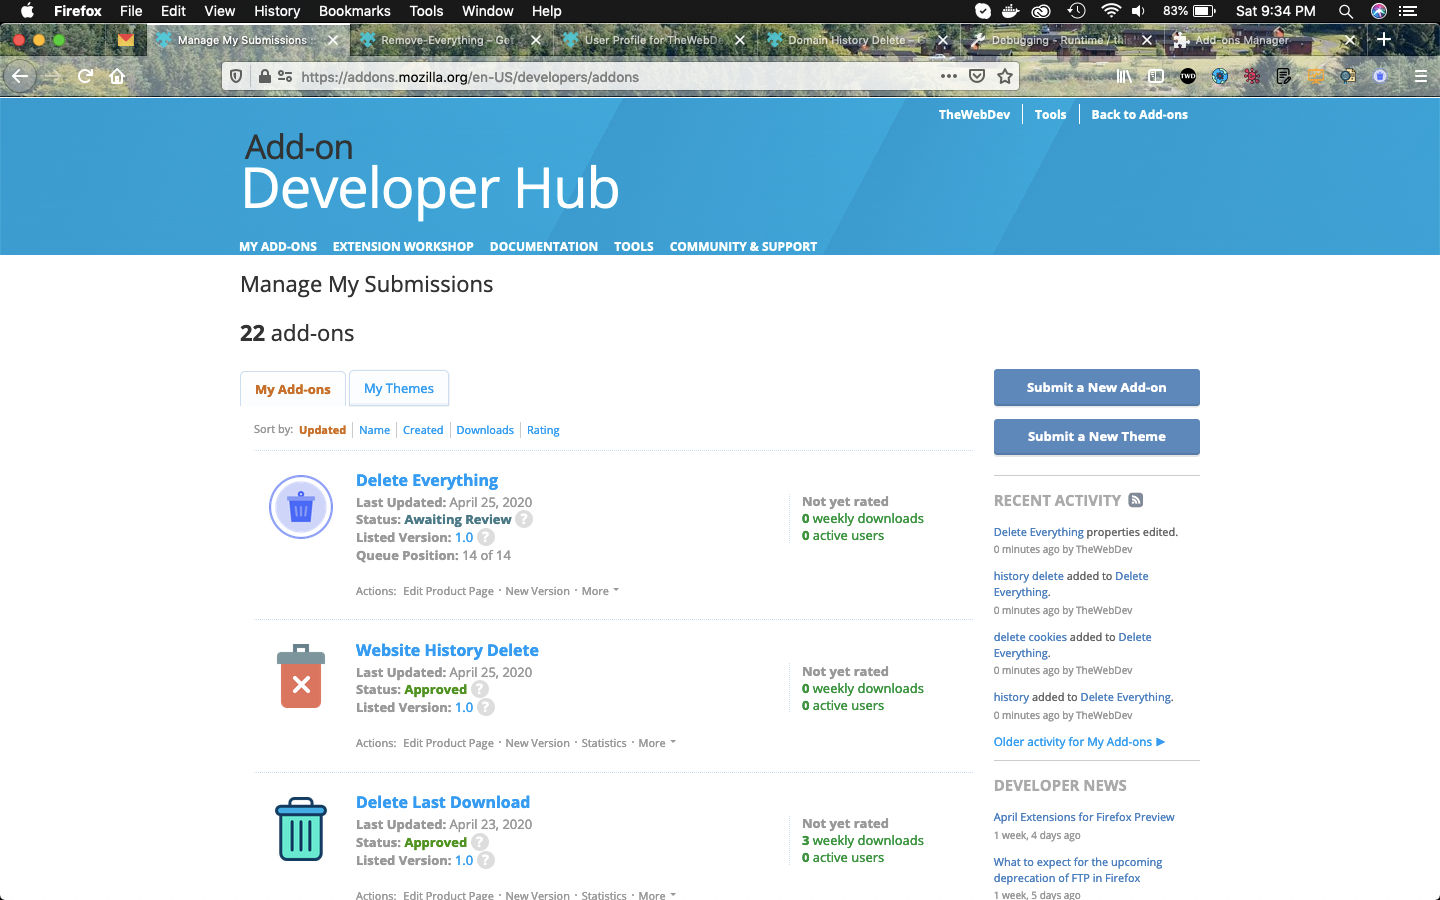The height and width of the screenshot is (900, 1440).
Task: Click the notepad extension icon
Action: pos(1284,76)
